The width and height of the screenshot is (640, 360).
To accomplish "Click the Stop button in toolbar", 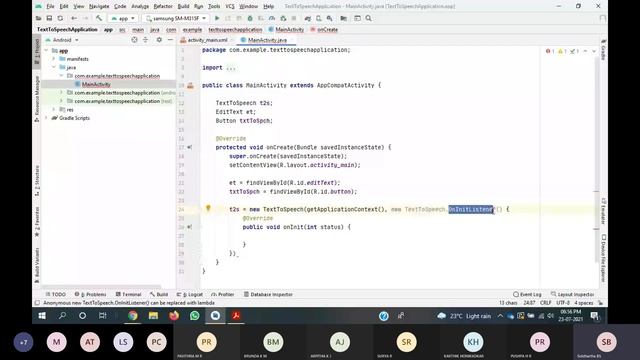I will [293, 18].
